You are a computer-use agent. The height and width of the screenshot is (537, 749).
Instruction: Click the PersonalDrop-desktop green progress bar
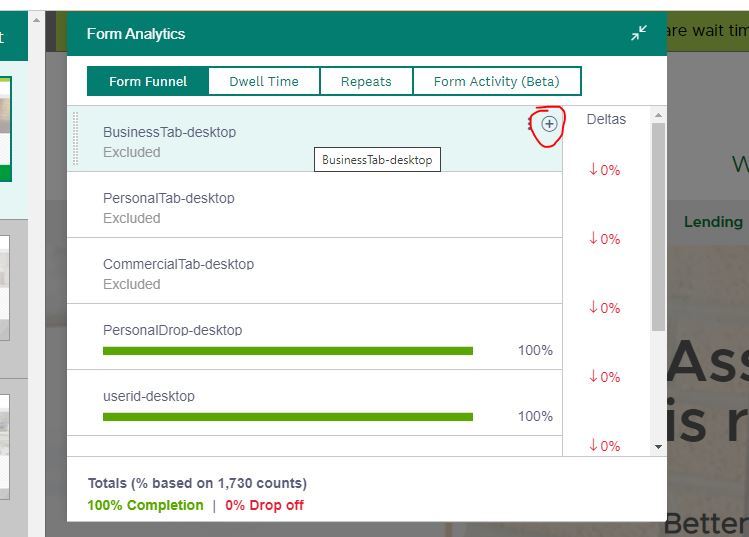(x=288, y=351)
